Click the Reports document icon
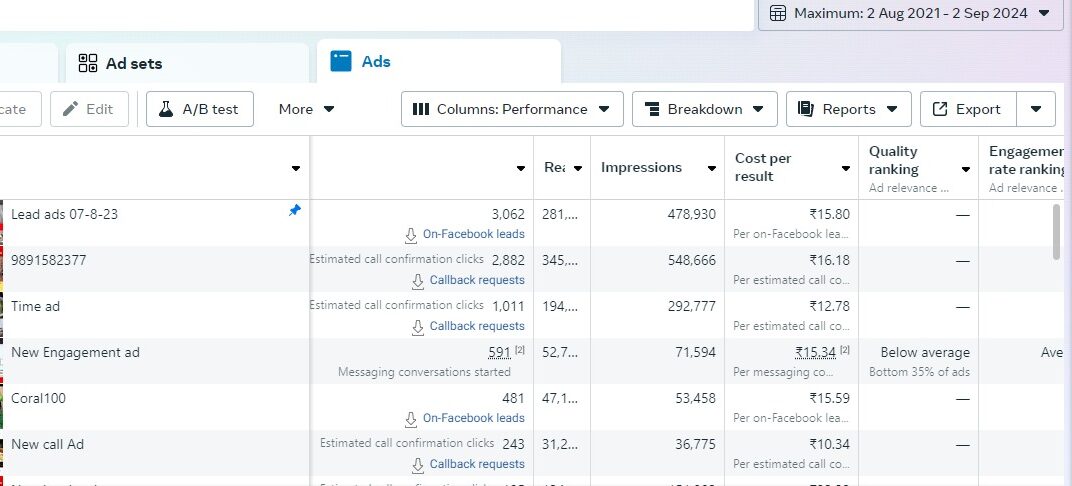This screenshot has width=1072, height=486. pos(806,109)
